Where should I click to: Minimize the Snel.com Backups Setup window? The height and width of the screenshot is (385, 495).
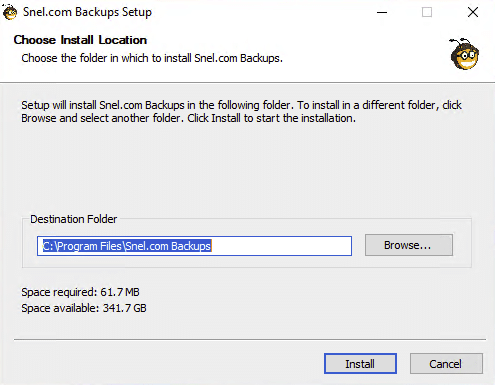pos(382,12)
